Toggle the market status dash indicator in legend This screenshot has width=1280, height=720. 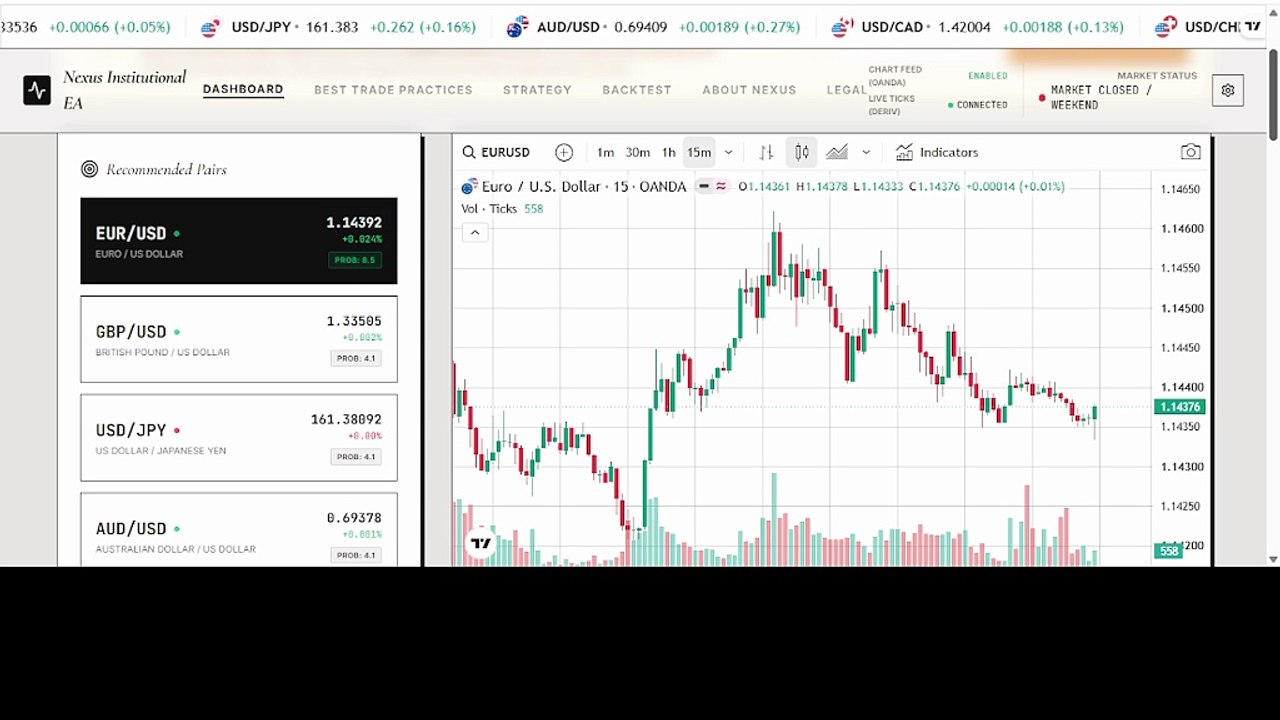pyautogui.click(x=703, y=186)
